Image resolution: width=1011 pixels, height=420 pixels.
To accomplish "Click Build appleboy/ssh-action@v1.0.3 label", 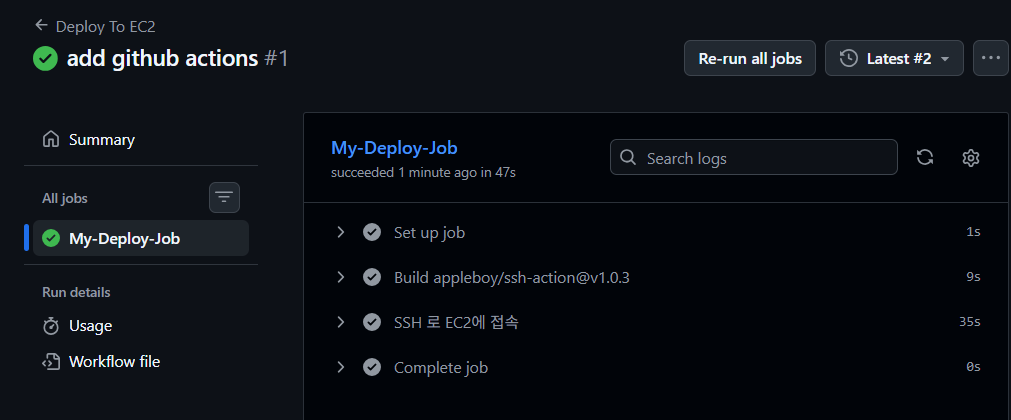I will (x=511, y=277).
